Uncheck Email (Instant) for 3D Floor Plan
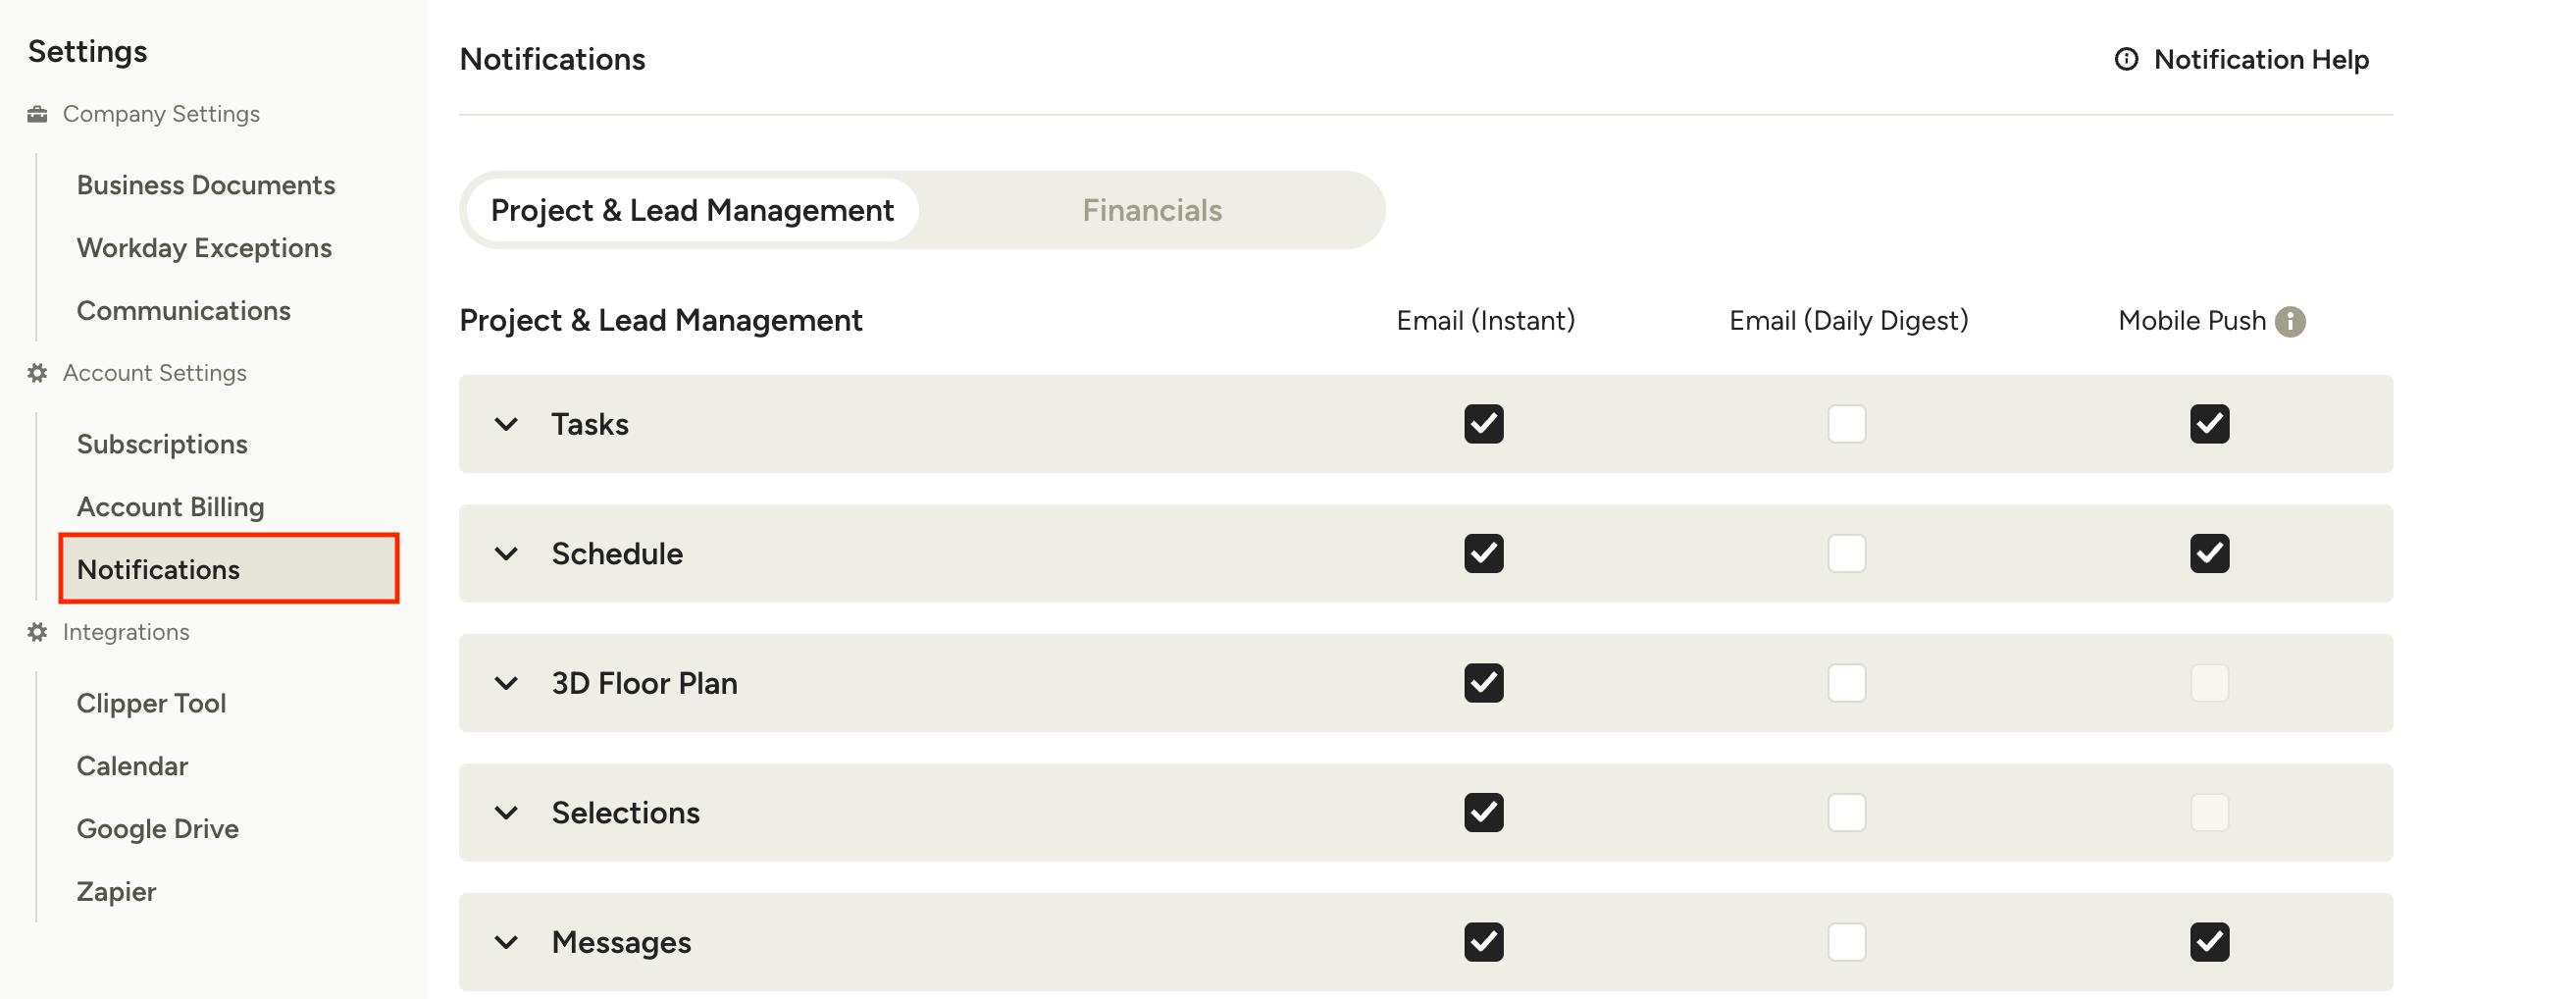The width and height of the screenshot is (2576, 999). tap(1483, 683)
